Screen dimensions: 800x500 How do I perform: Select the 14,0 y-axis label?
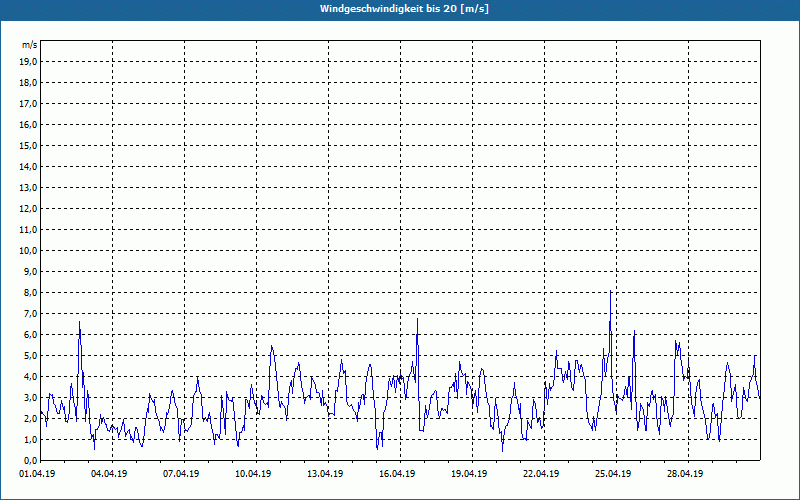[x=28, y=166]
